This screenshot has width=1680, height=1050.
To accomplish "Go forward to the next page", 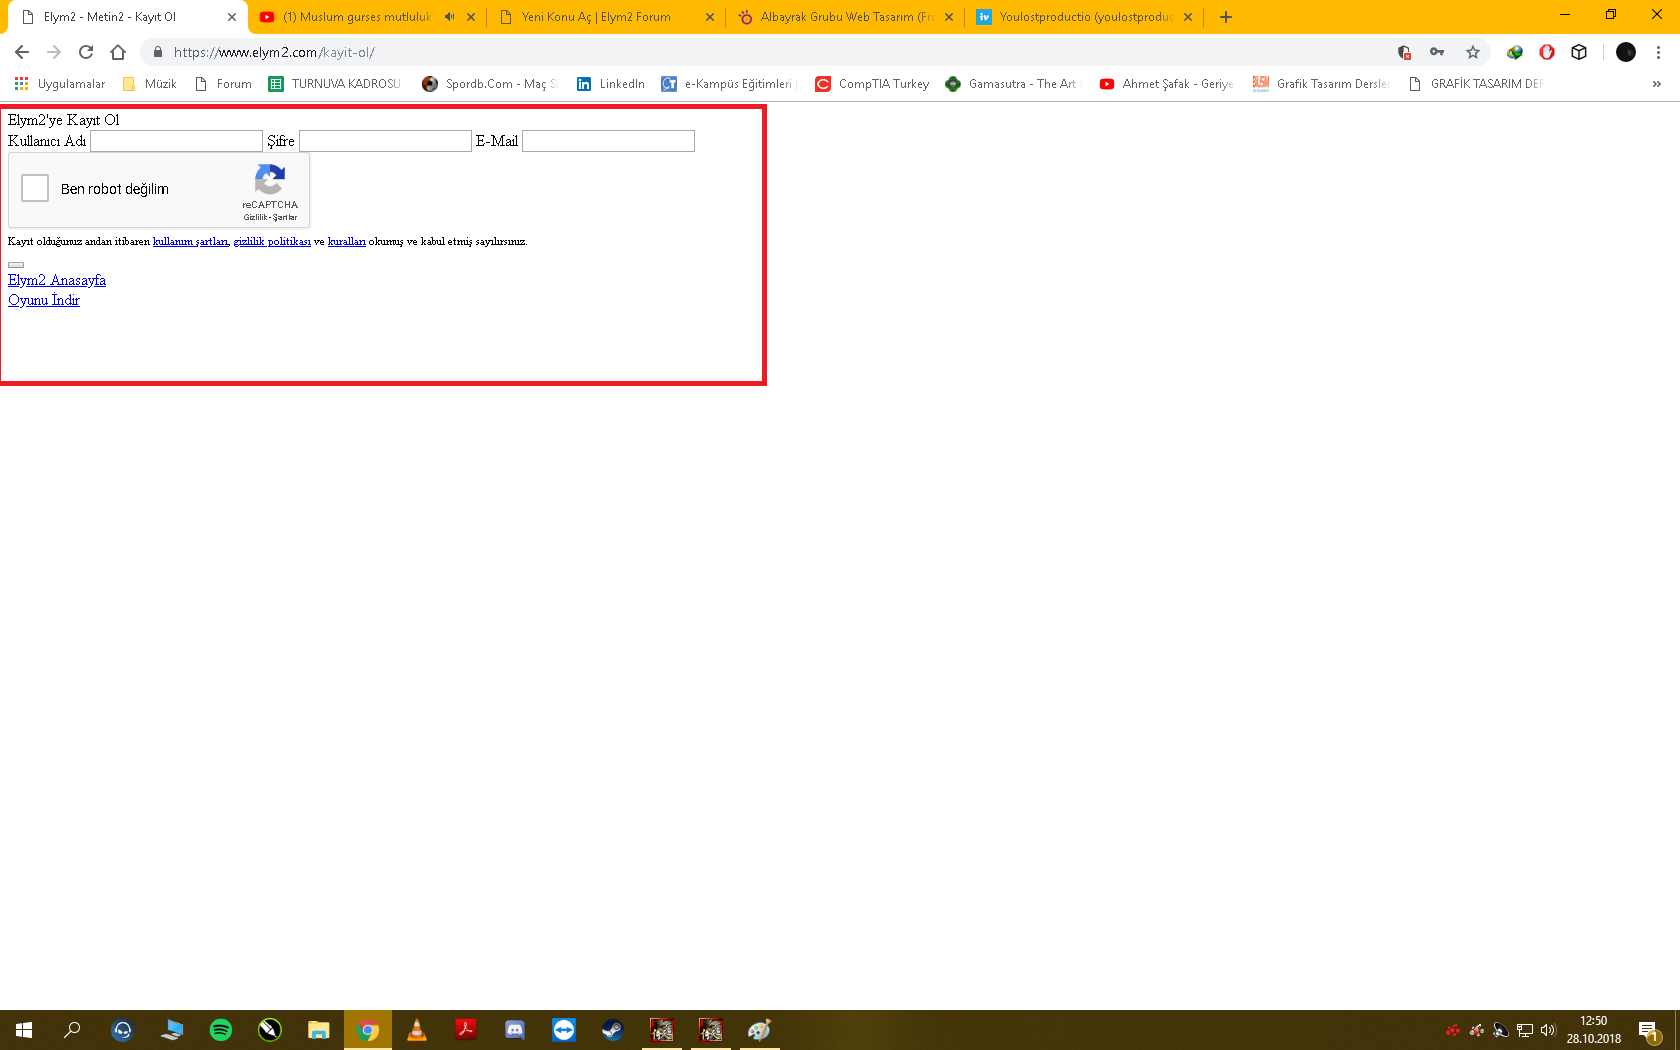I will [x=54, y=52].
